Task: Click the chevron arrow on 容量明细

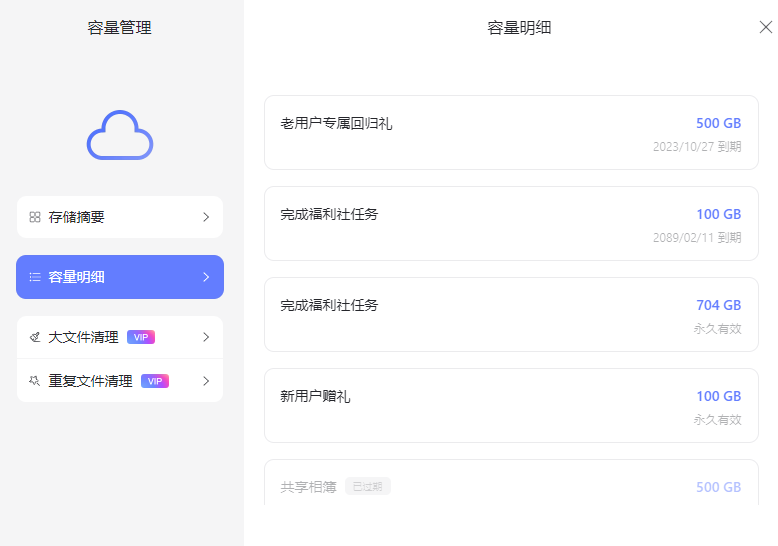Action: pos(206,277)
